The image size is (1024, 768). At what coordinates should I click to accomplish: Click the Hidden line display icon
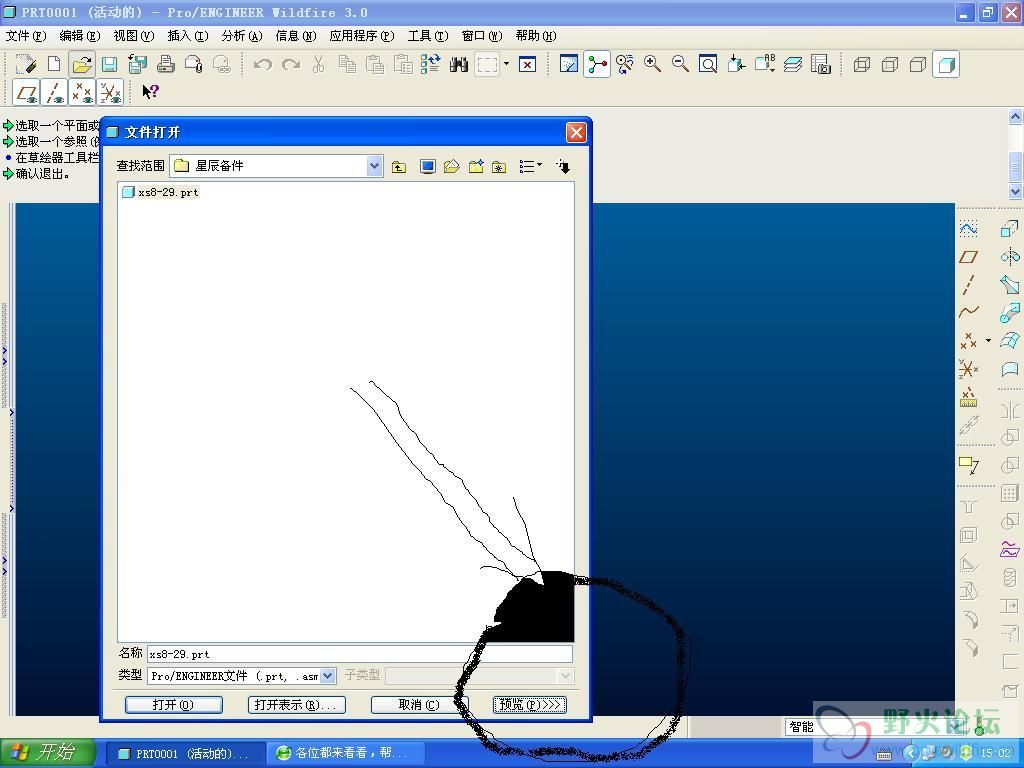point(890,64)
